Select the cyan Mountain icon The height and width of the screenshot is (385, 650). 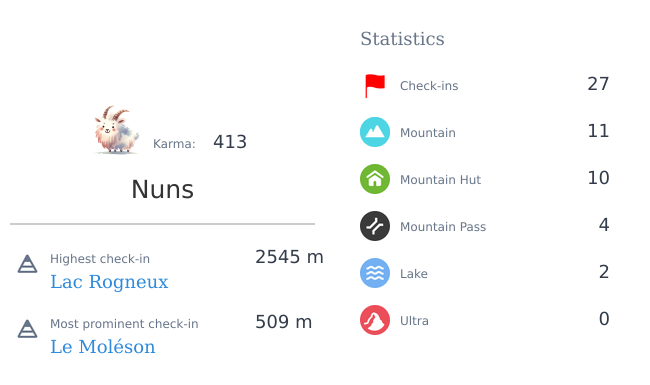pos(375,132)
